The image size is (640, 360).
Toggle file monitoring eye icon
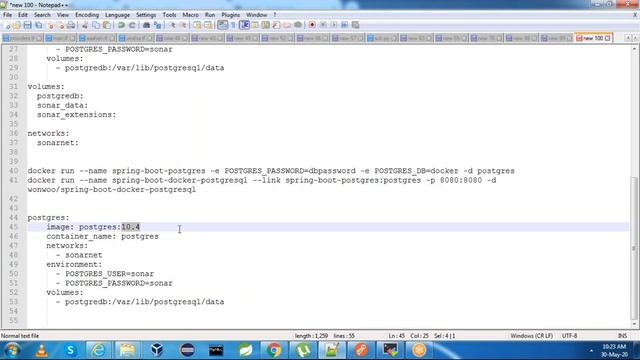pos(298,25)
